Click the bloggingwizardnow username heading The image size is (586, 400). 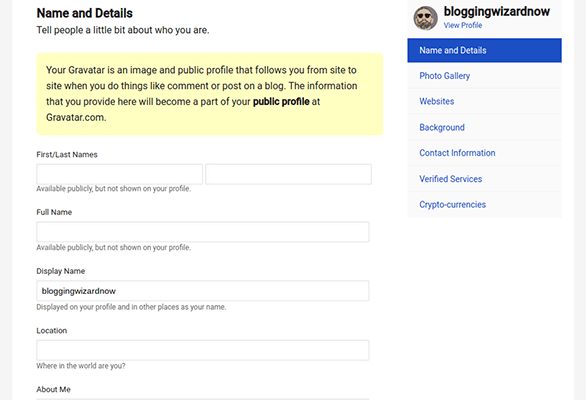point(497,12)
